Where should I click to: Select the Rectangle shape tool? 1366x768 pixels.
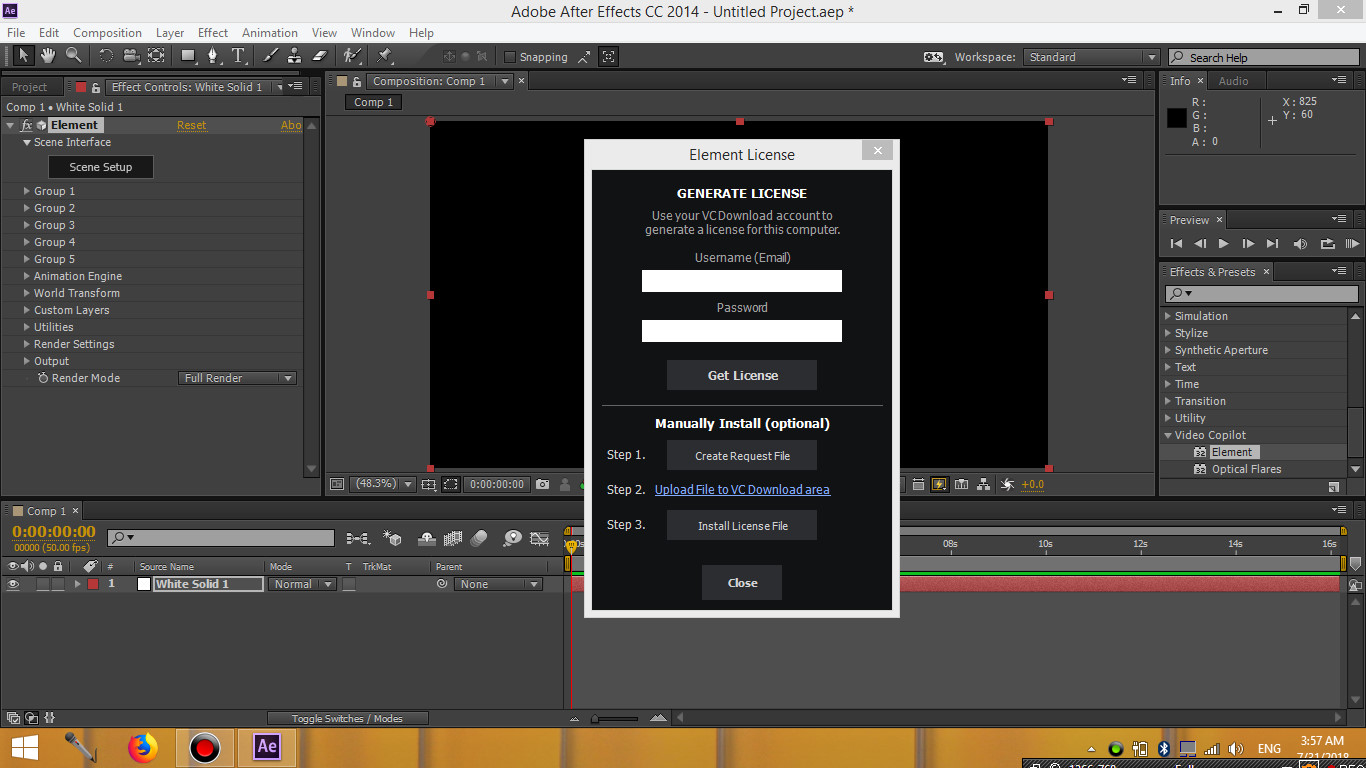pyautogui.click(x=188, y=56)
